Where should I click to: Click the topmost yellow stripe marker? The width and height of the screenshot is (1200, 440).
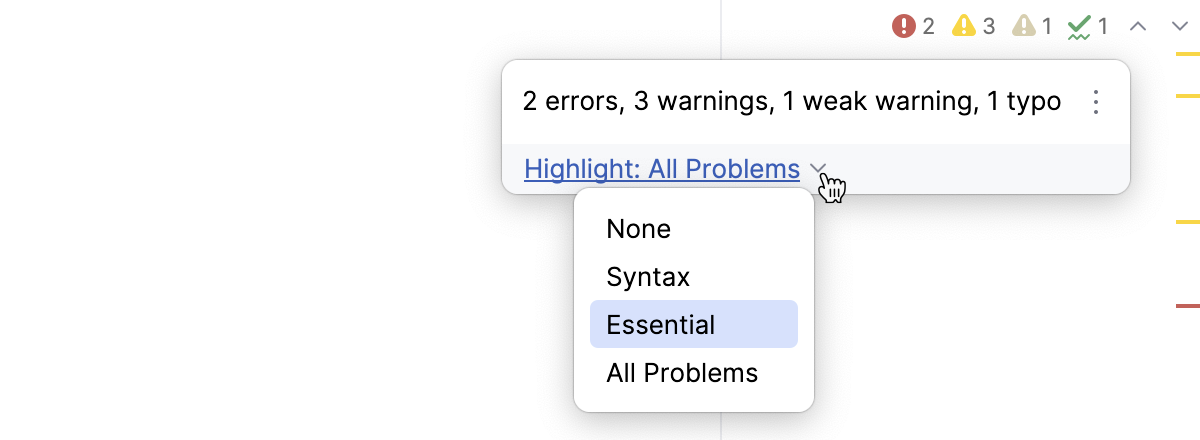click(x=1187, y=51)
